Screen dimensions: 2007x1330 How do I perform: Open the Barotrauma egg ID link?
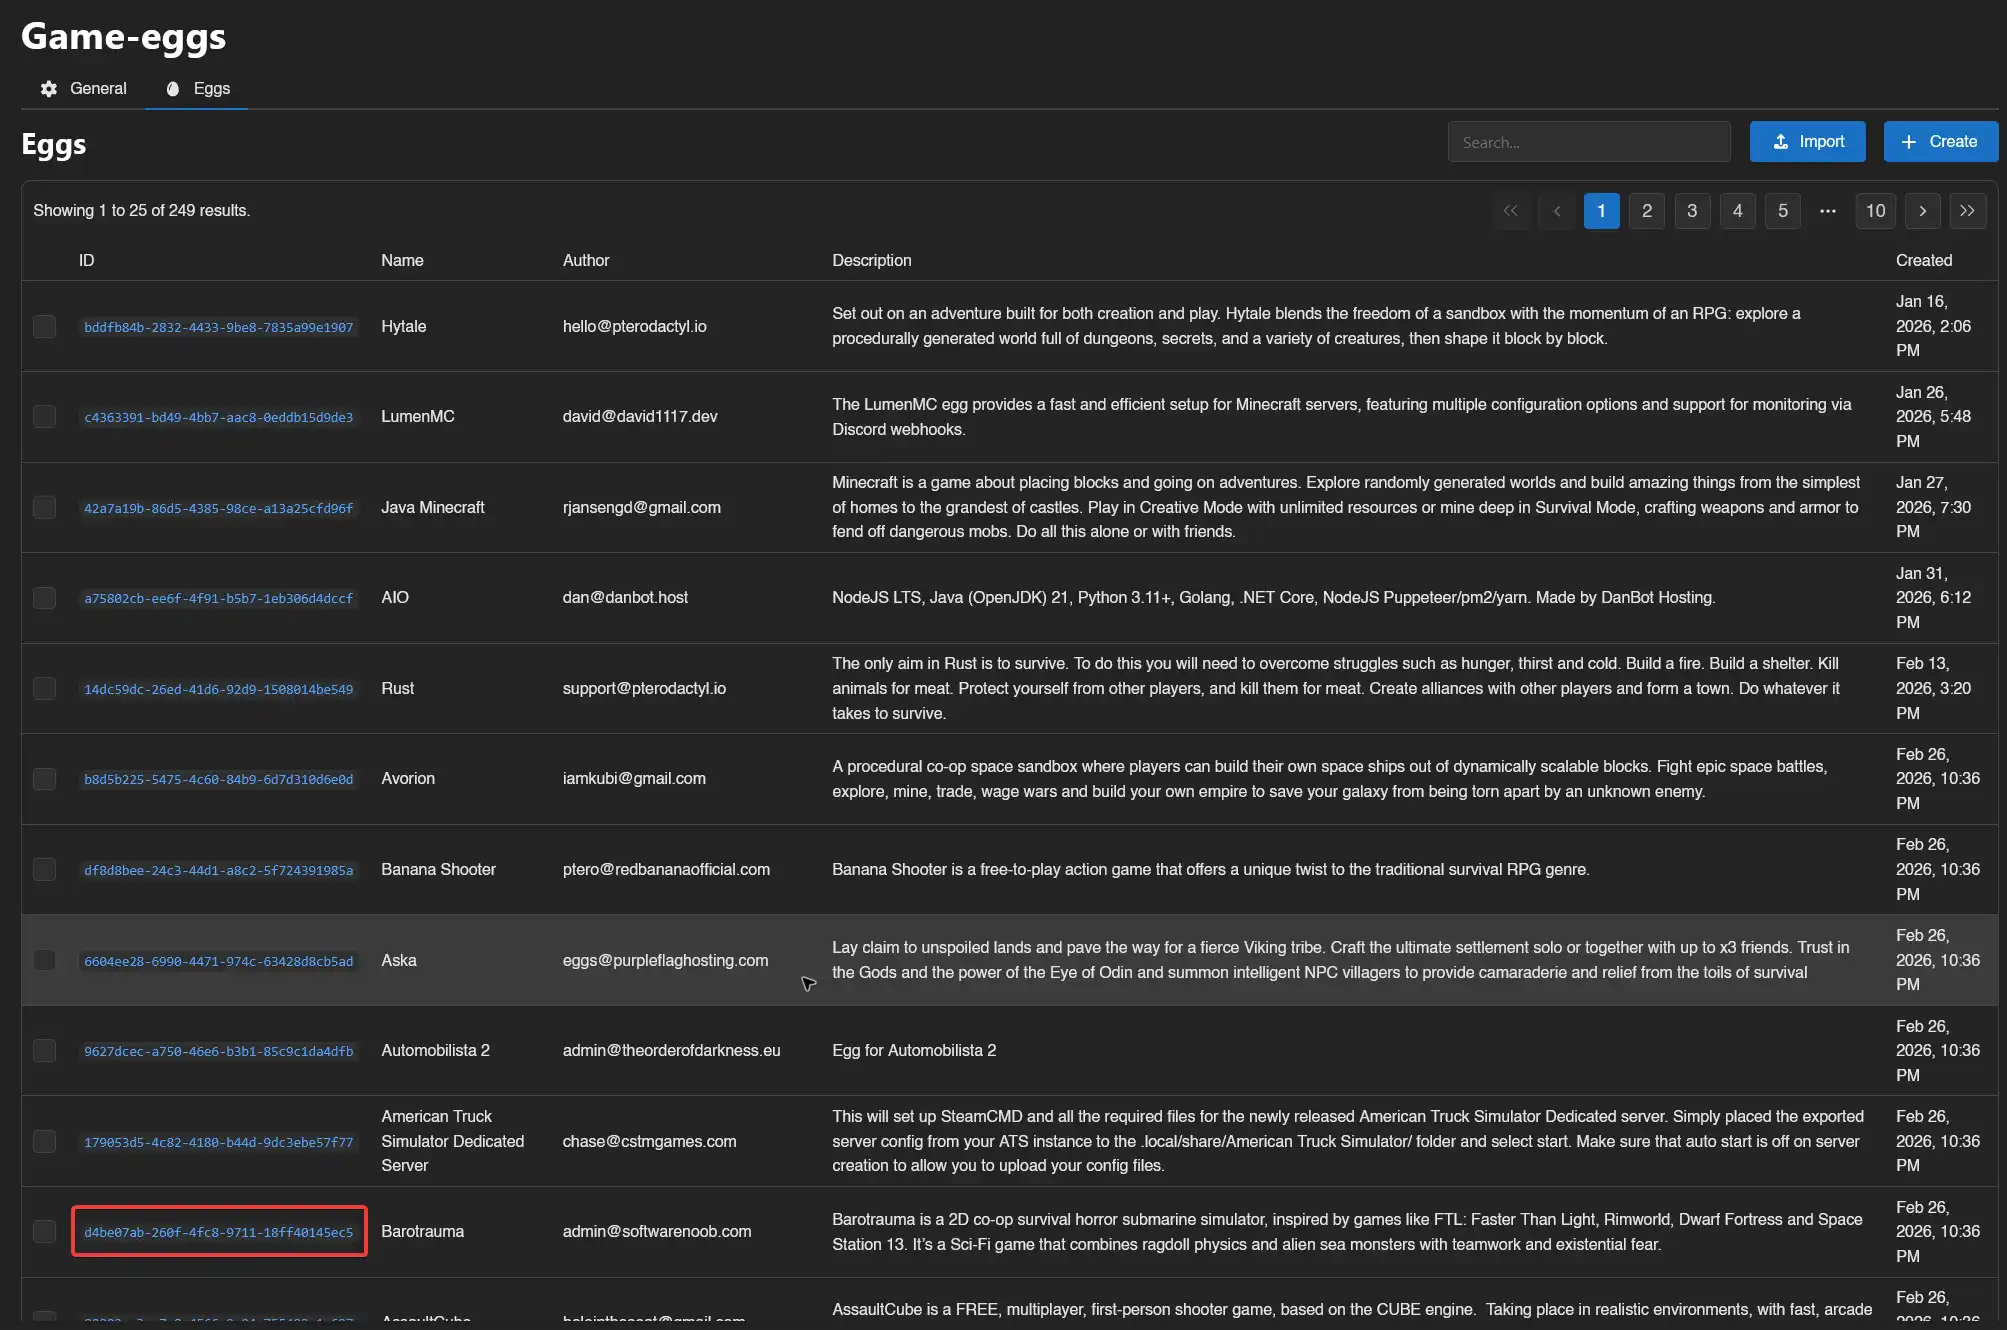(x=218, y=1233)
